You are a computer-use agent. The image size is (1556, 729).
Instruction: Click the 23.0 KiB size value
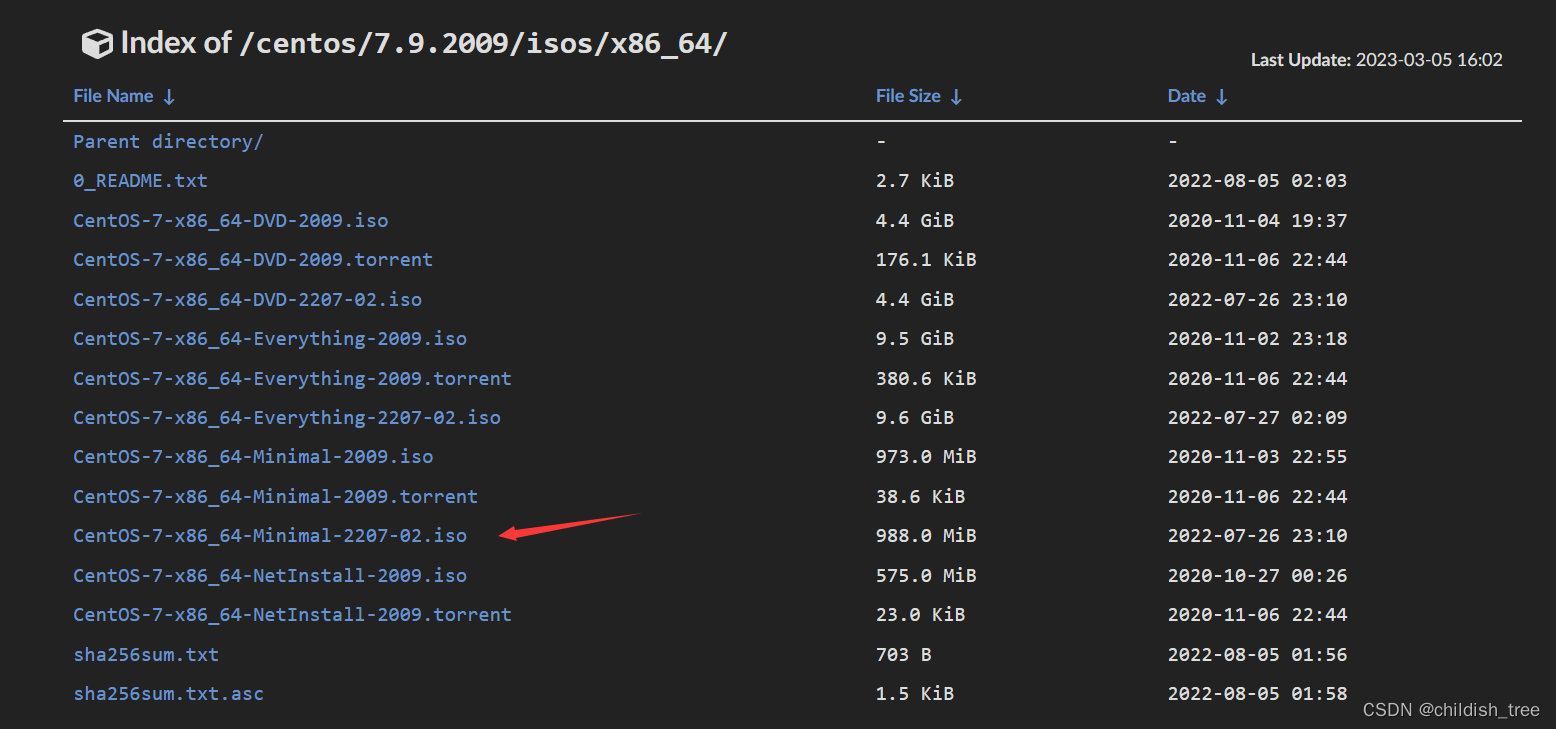pos(921,615)
